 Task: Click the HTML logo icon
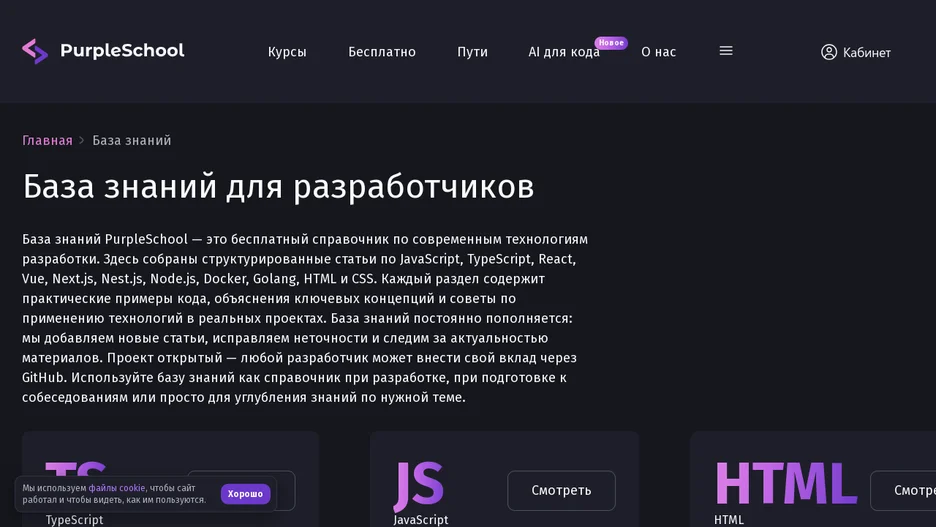point(786,483)
